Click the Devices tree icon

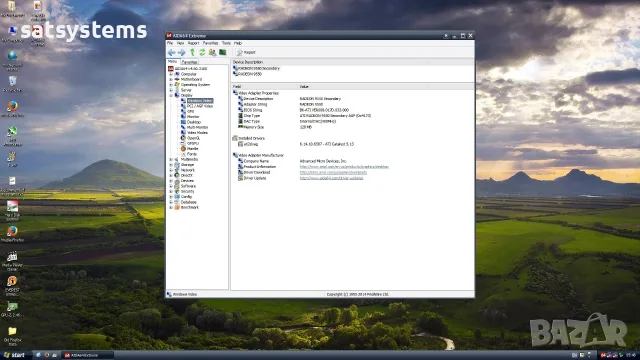[x=177, y=181]
